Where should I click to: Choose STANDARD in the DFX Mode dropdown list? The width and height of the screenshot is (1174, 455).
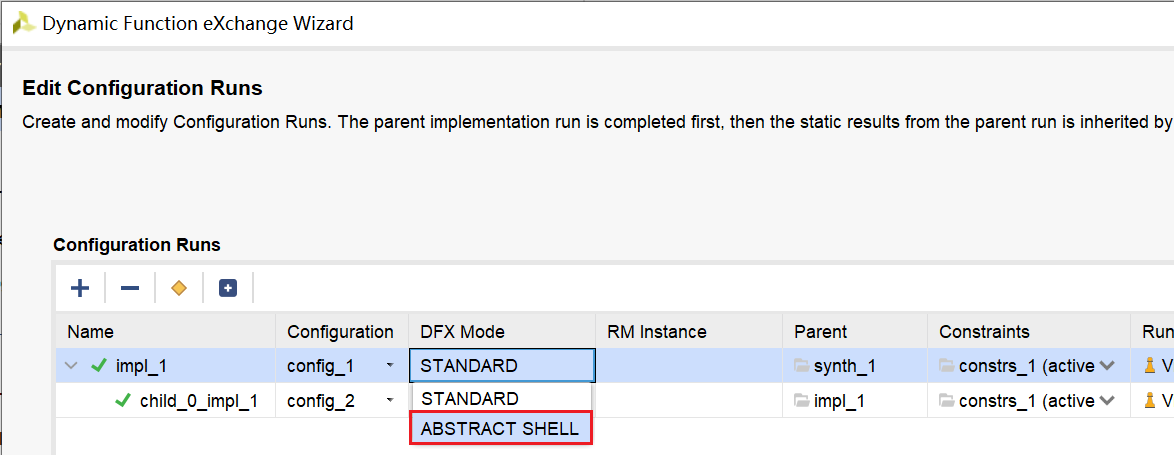coord(470,399)
